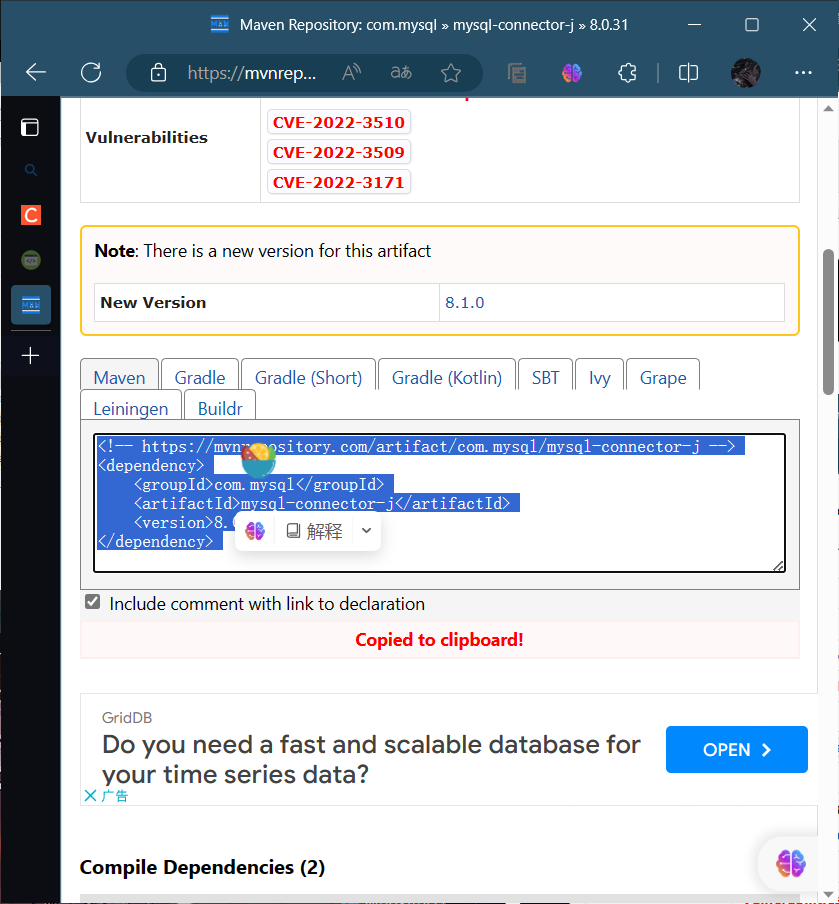Minimize the browser window

click(695, 25)
